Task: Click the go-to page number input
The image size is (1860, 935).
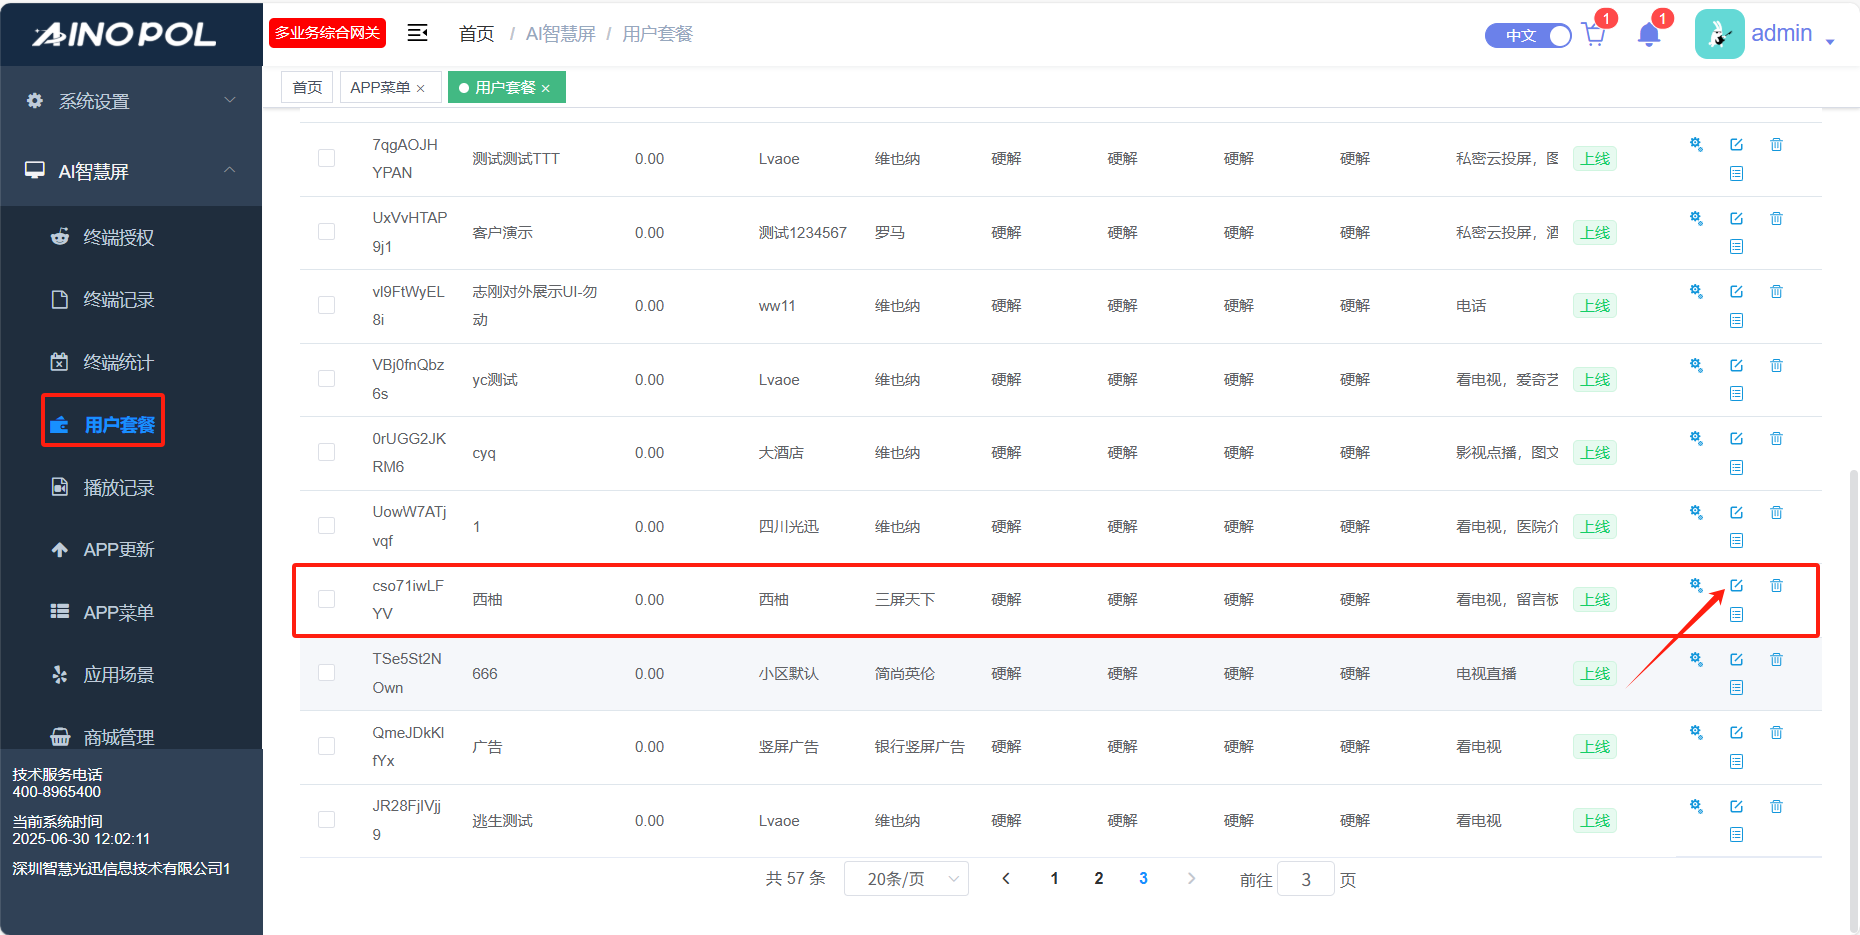Action: tap(1305, 880)
